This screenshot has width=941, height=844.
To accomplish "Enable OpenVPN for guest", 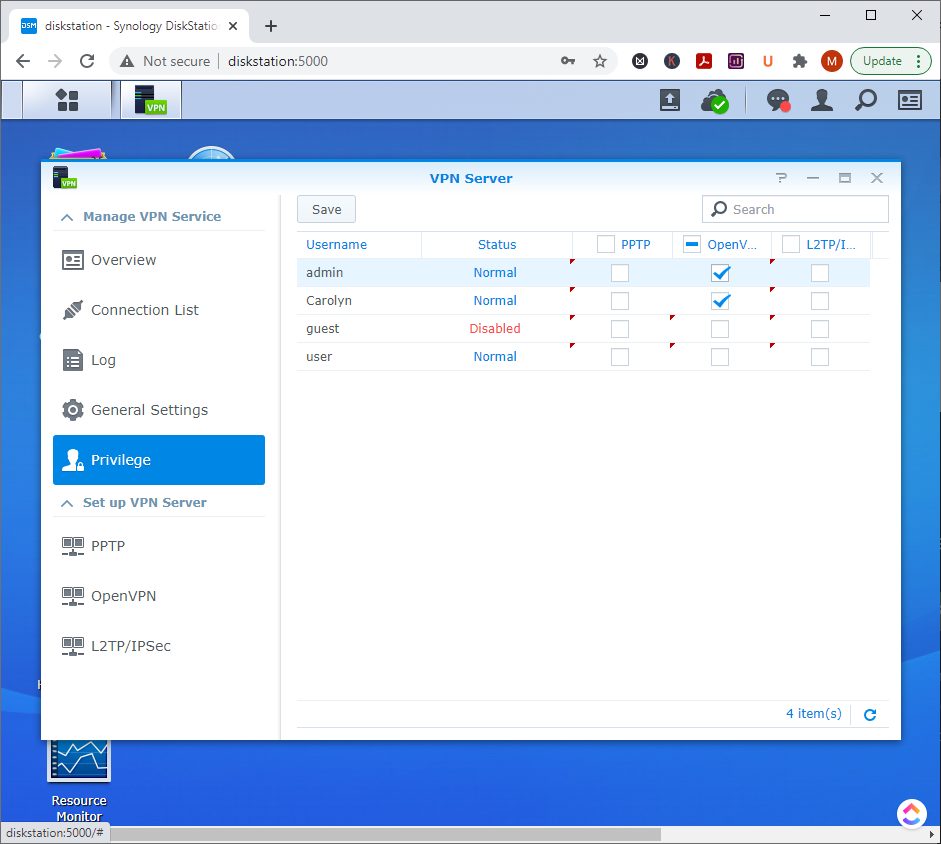I will [x=720, y=329].
